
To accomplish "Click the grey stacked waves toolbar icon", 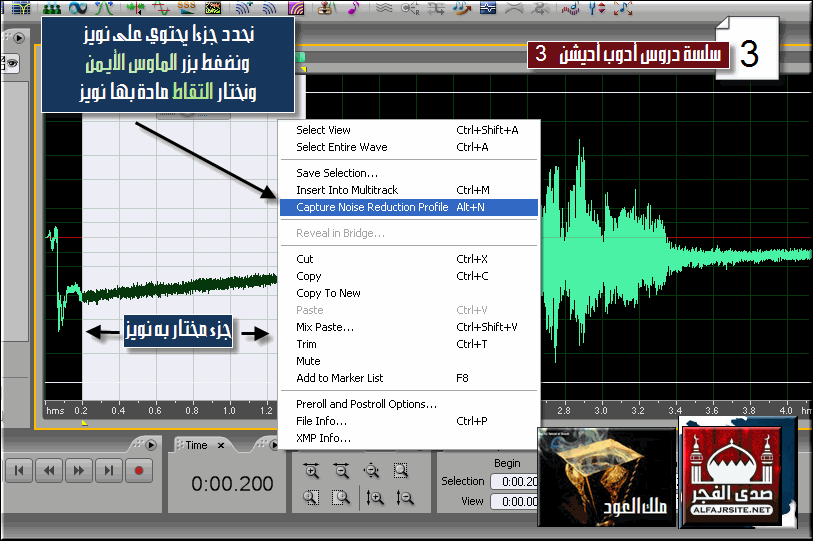I will [384, 8].
